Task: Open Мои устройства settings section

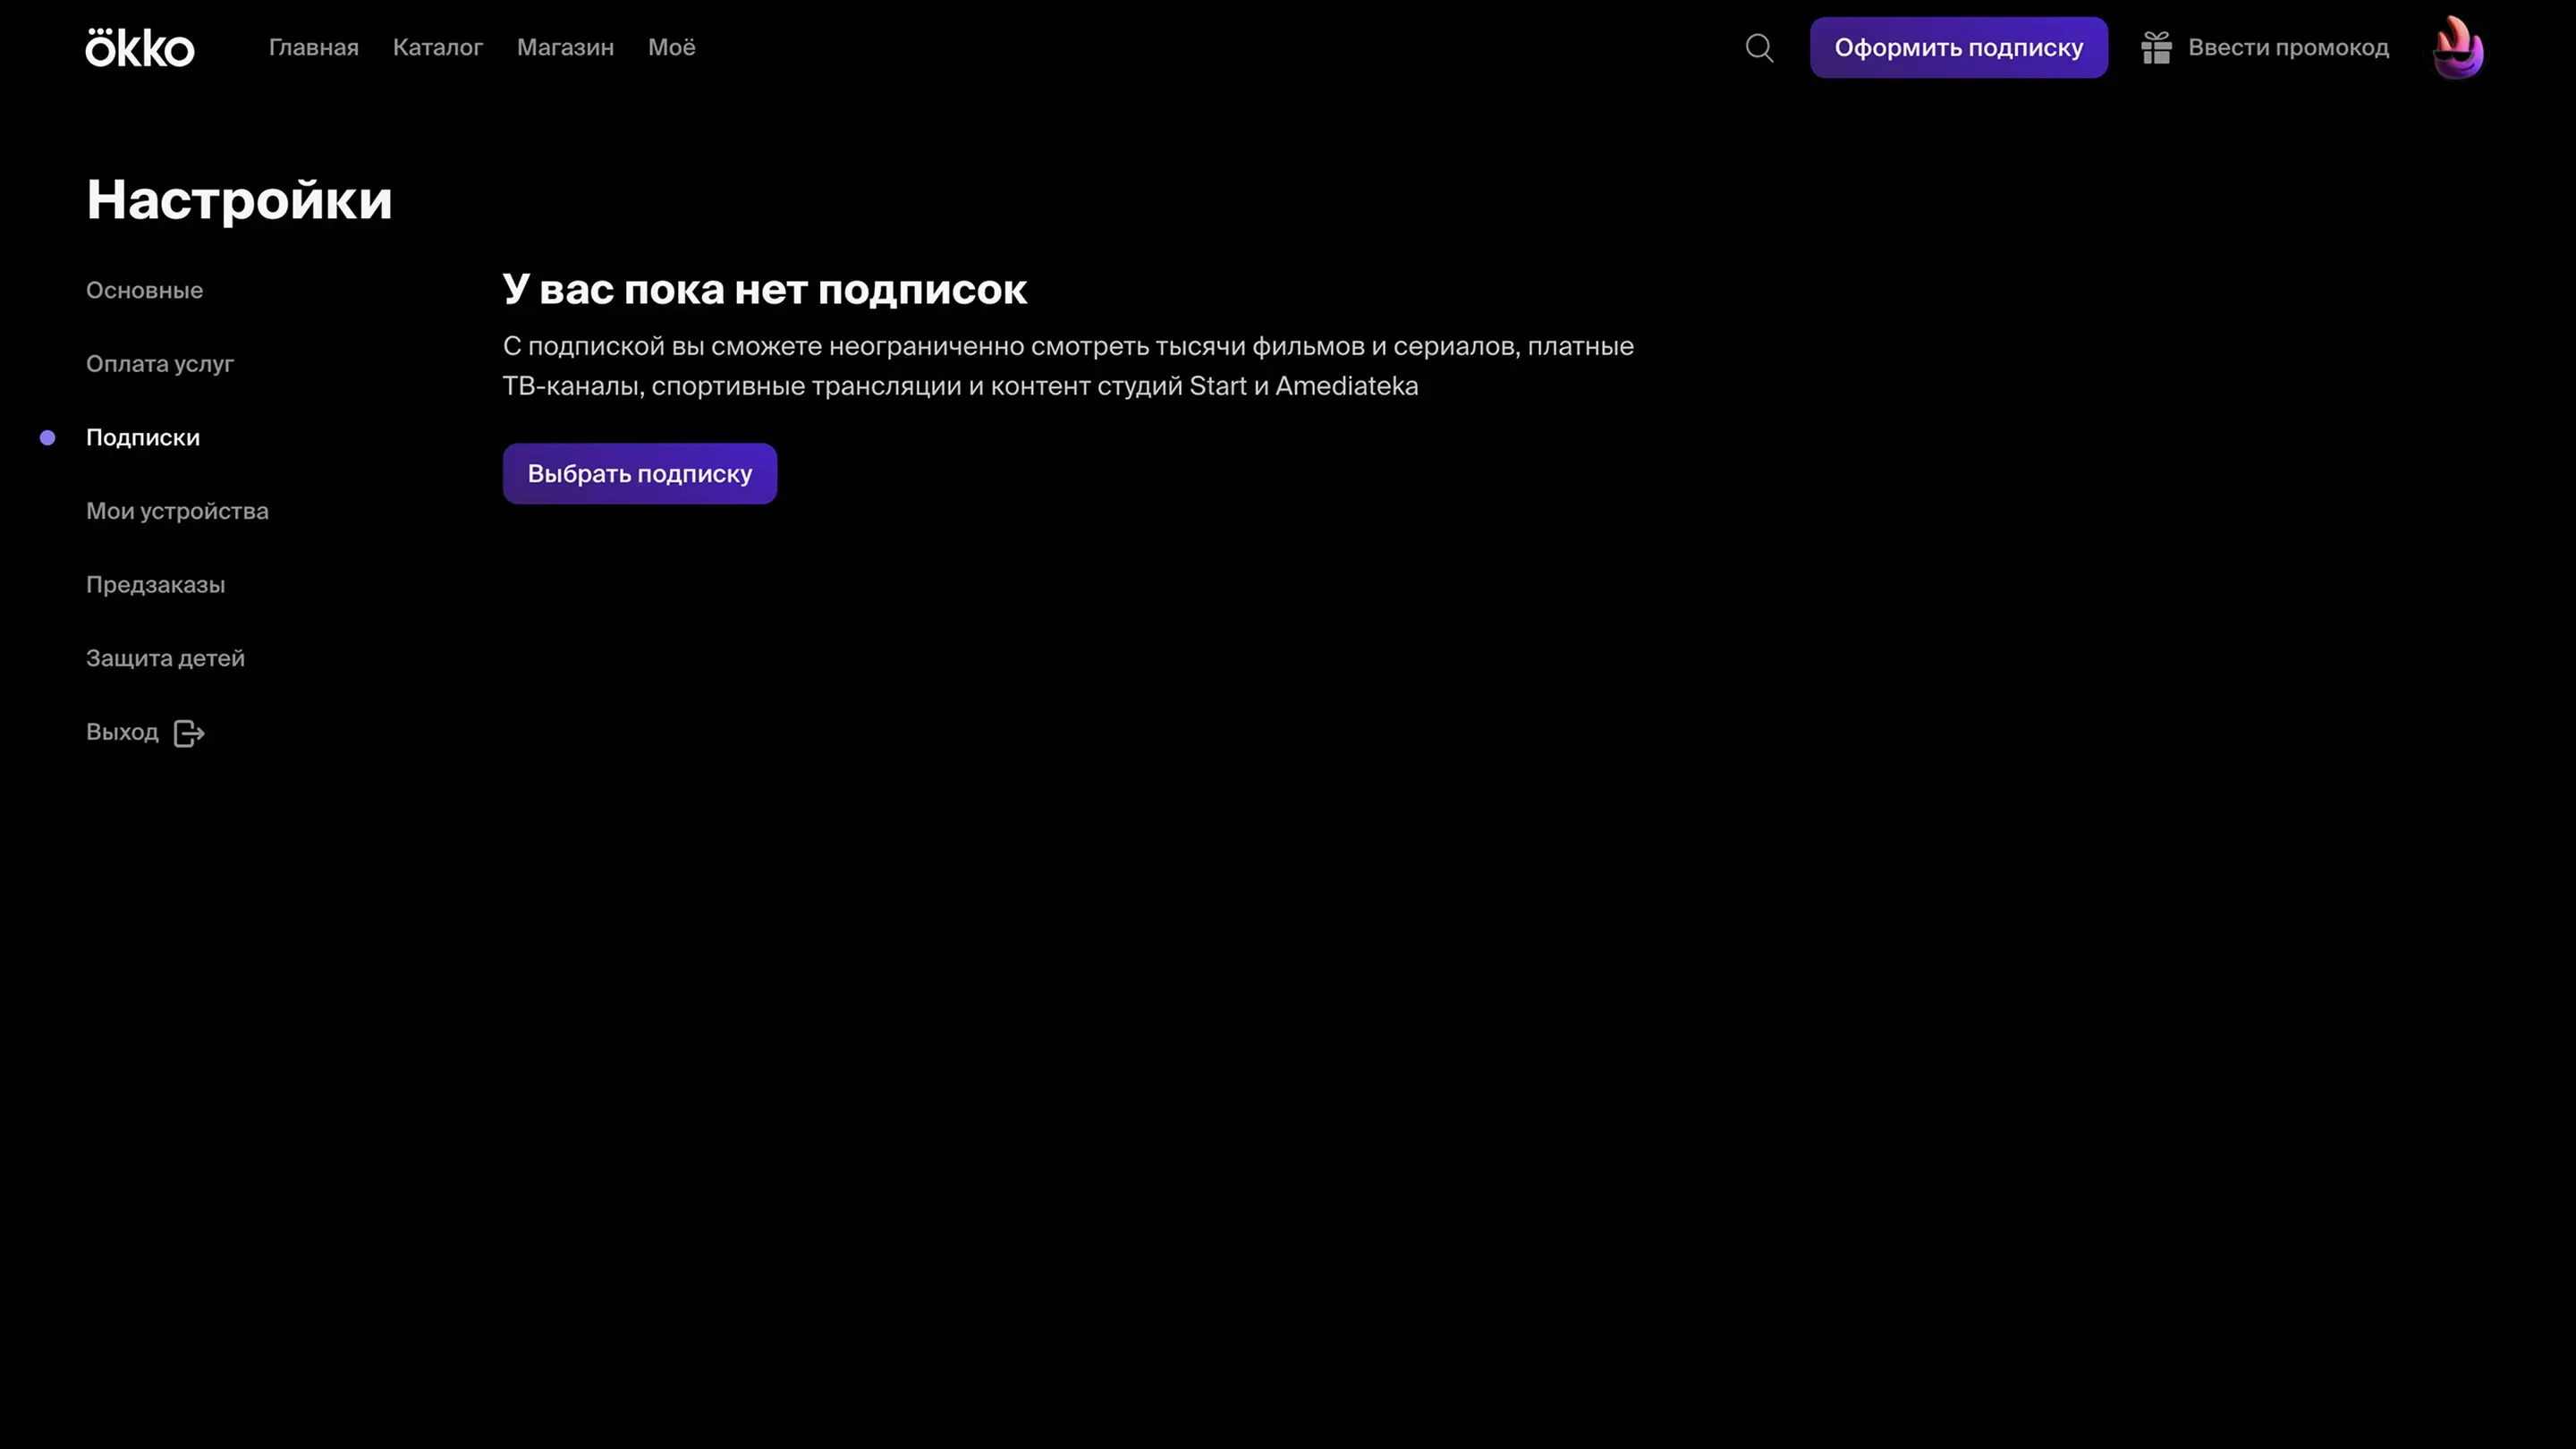Action: [177, 512]
